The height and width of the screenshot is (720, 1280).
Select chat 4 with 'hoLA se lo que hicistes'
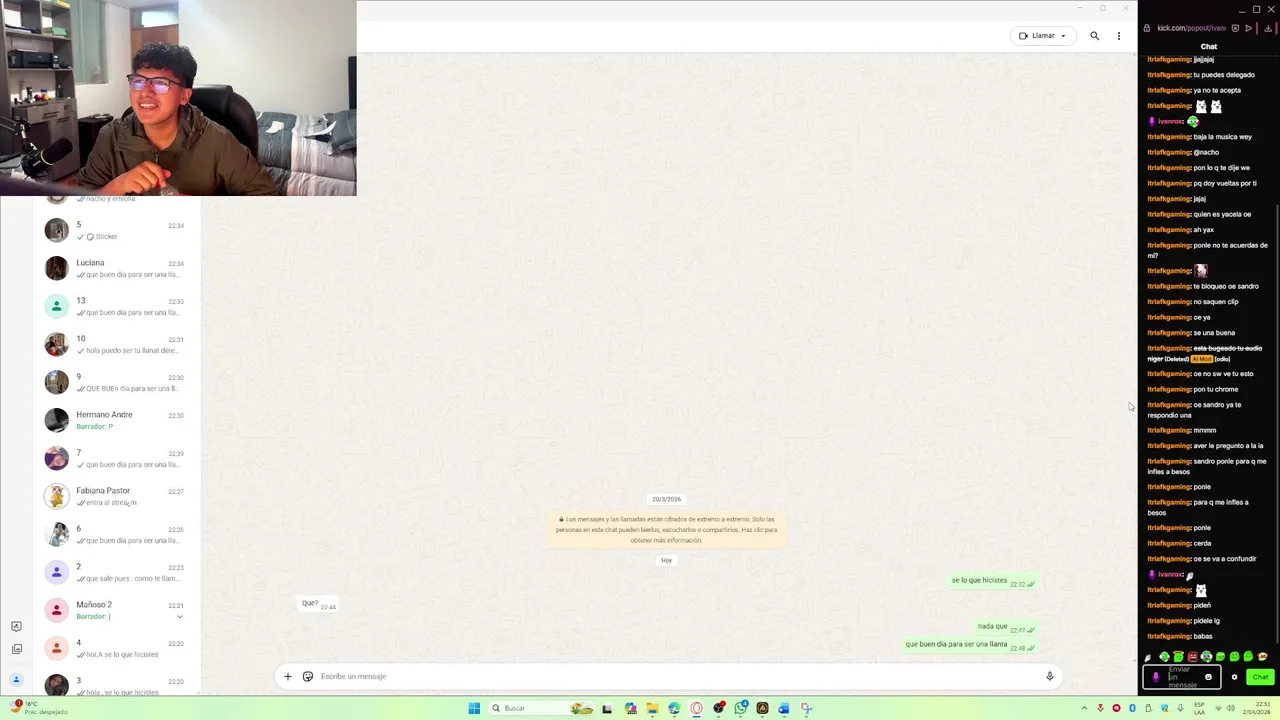(x=117, y=648)
